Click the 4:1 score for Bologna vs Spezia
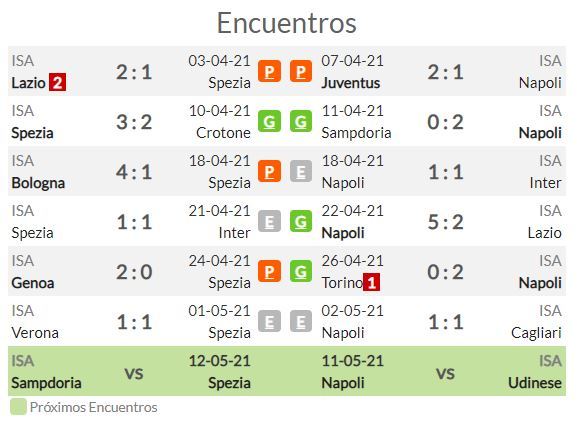 (134, 172)
